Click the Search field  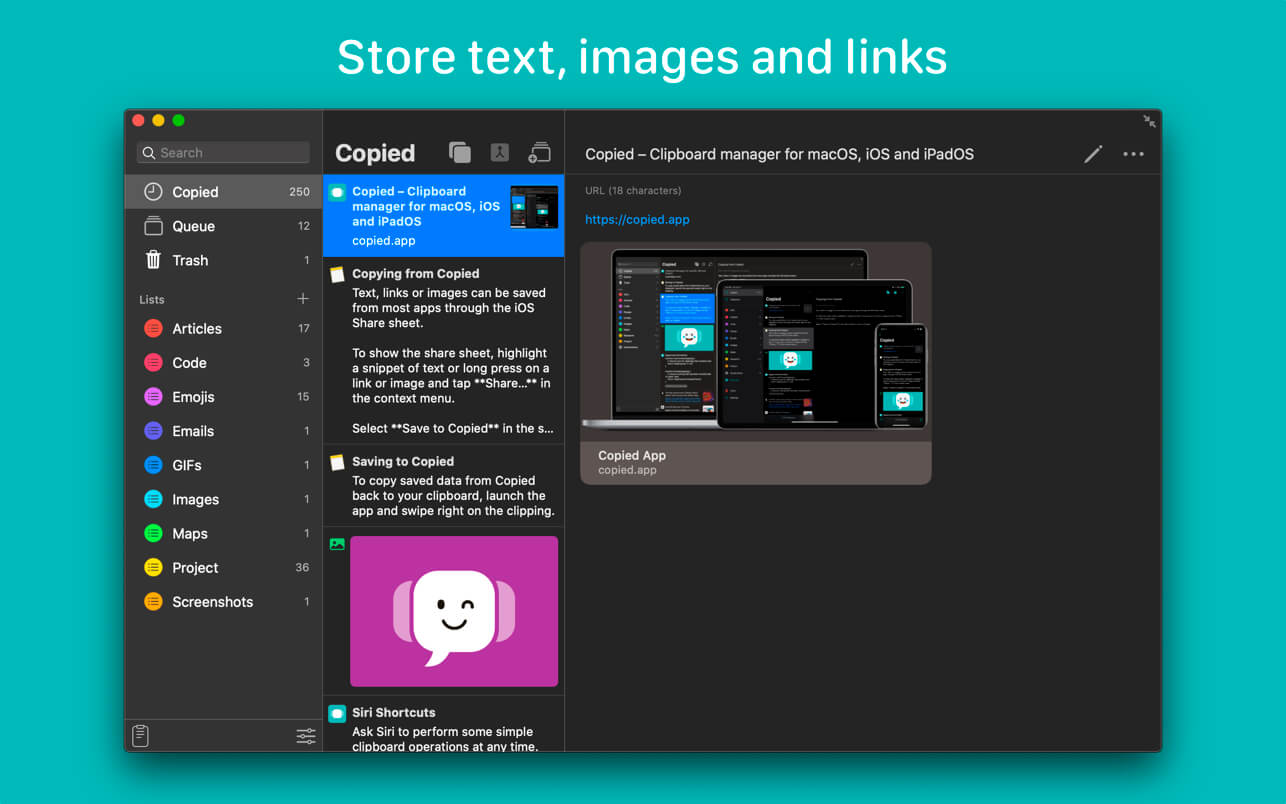click(x=223, y=153)
